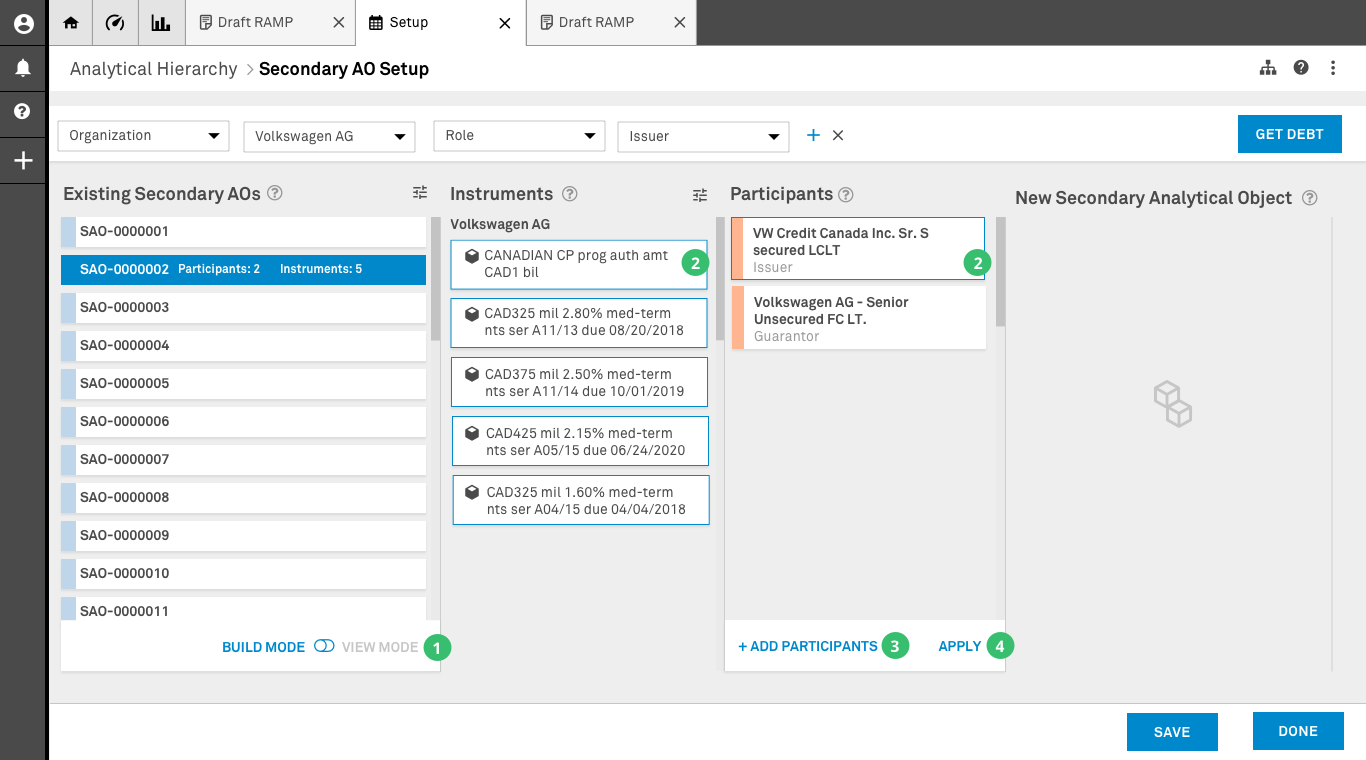This screenshot has height=760, width=1366.
Task: Select the gauge/dashboard icon near the tabs
Action: point(115,22)
